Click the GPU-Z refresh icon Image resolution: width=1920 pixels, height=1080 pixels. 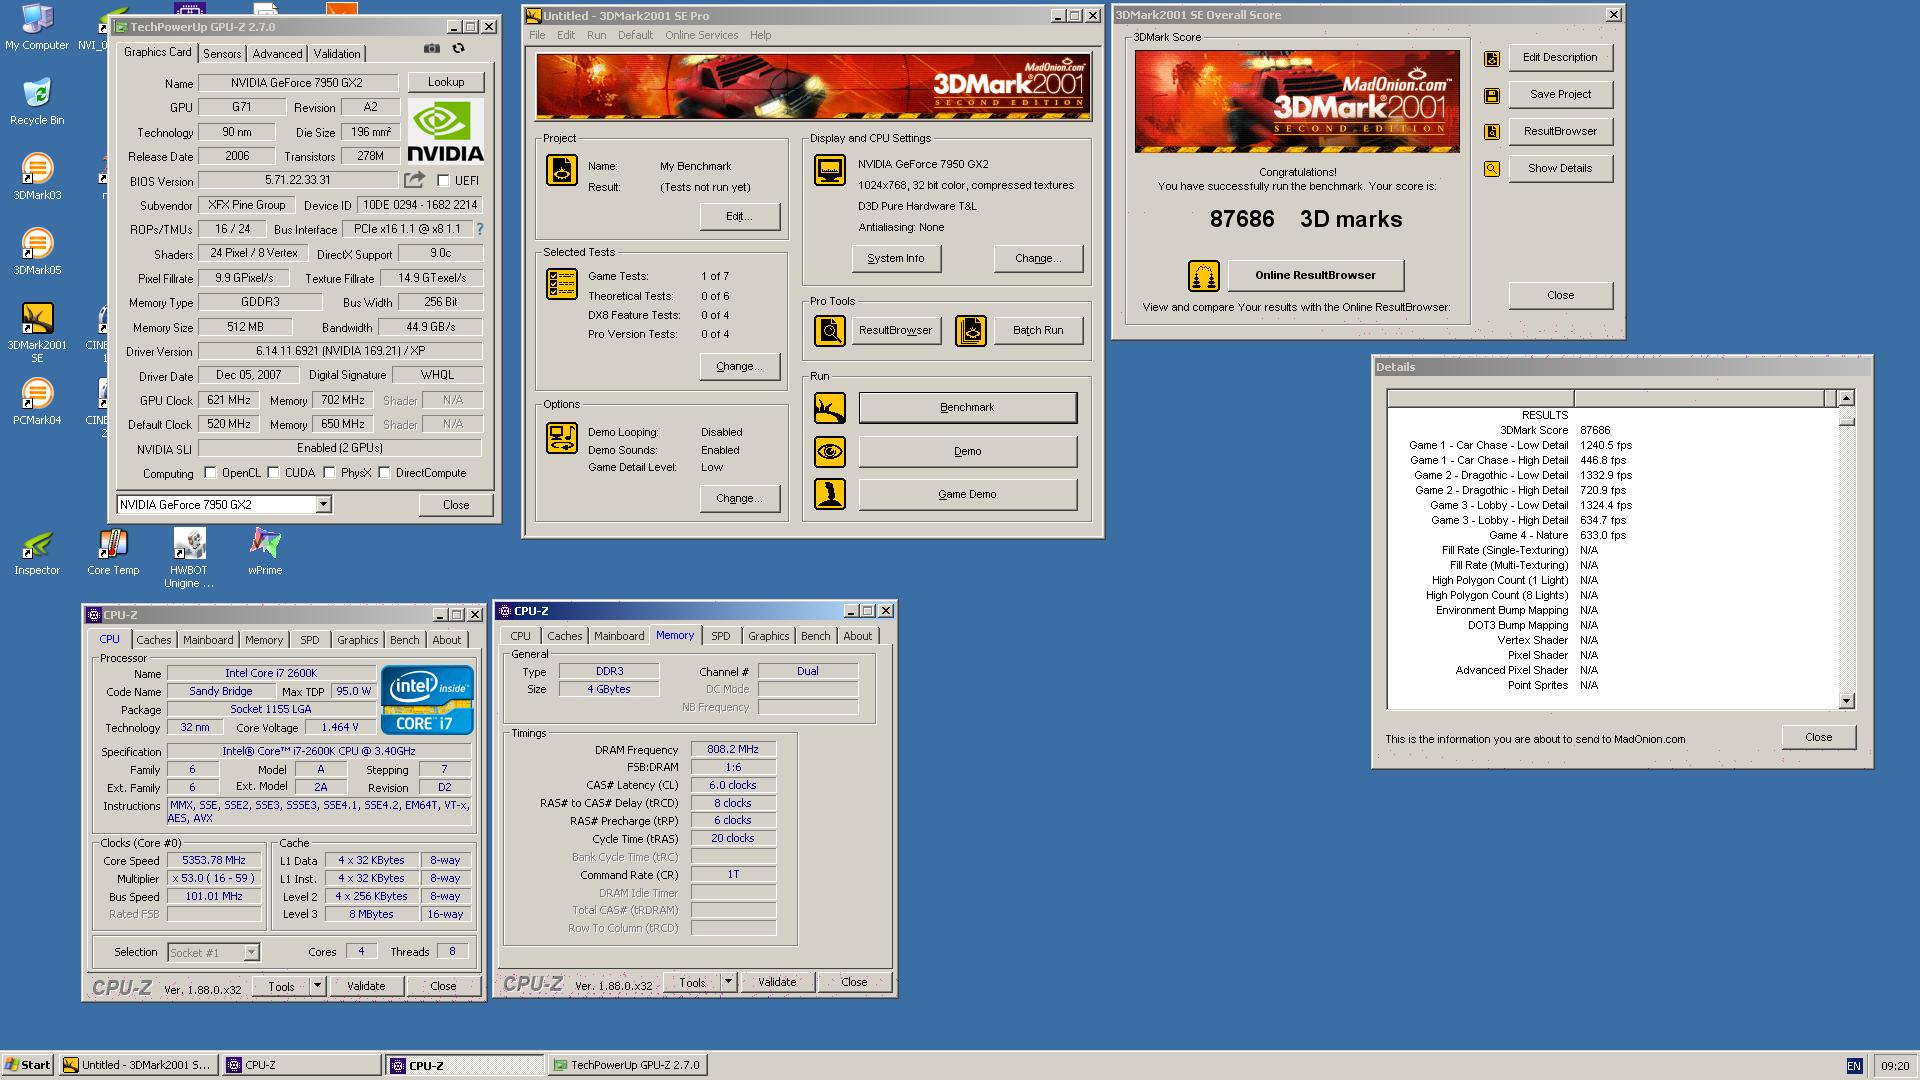pyautogui.click(x=458, y=48)
